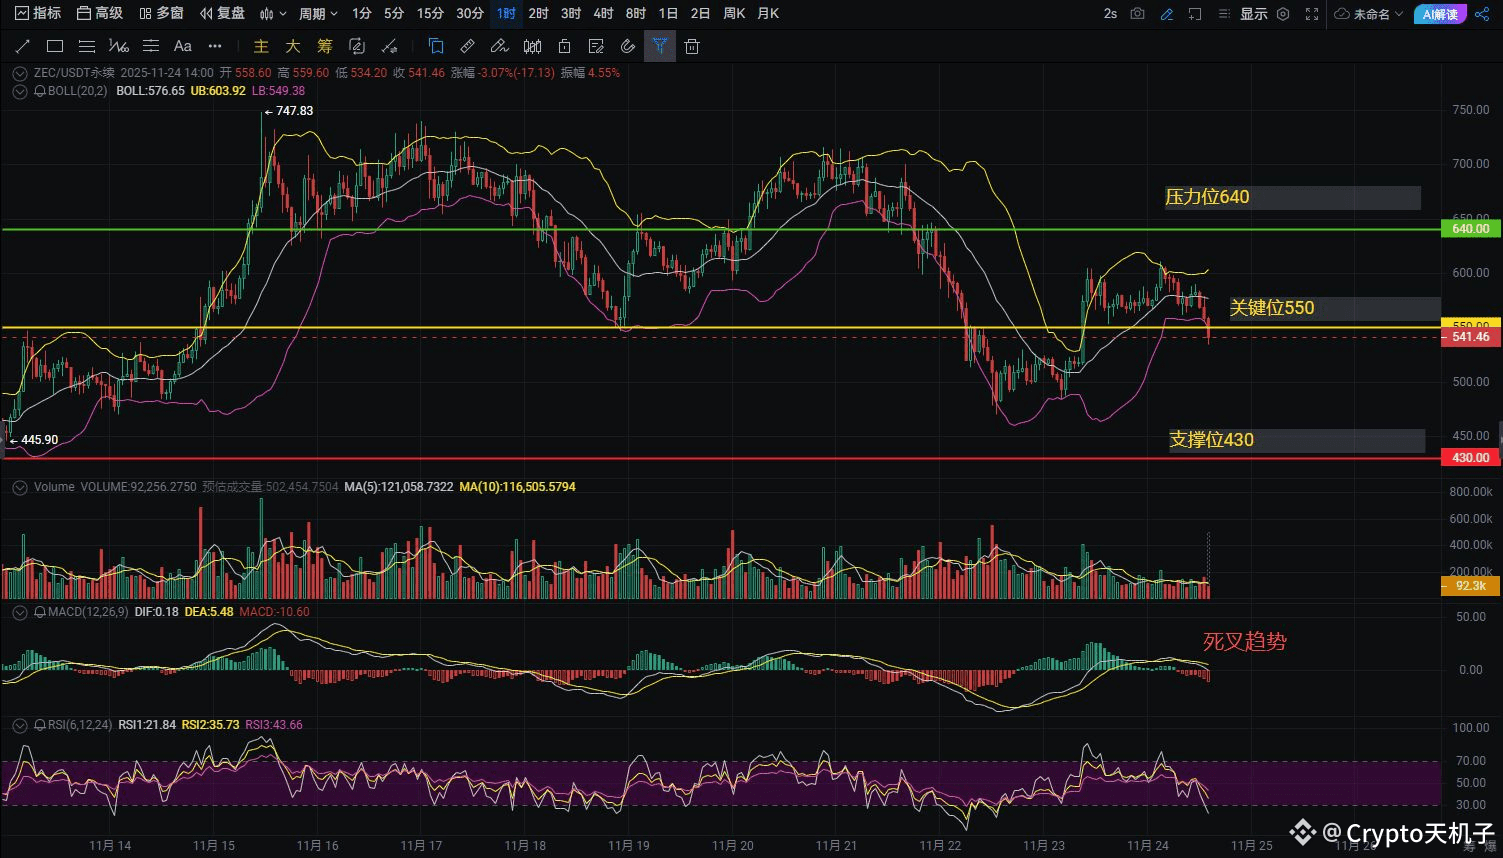Expand the 未命名 layout dropdown
The image size is (1503, 858).
pyautogui.click(x=1369, y=14)
